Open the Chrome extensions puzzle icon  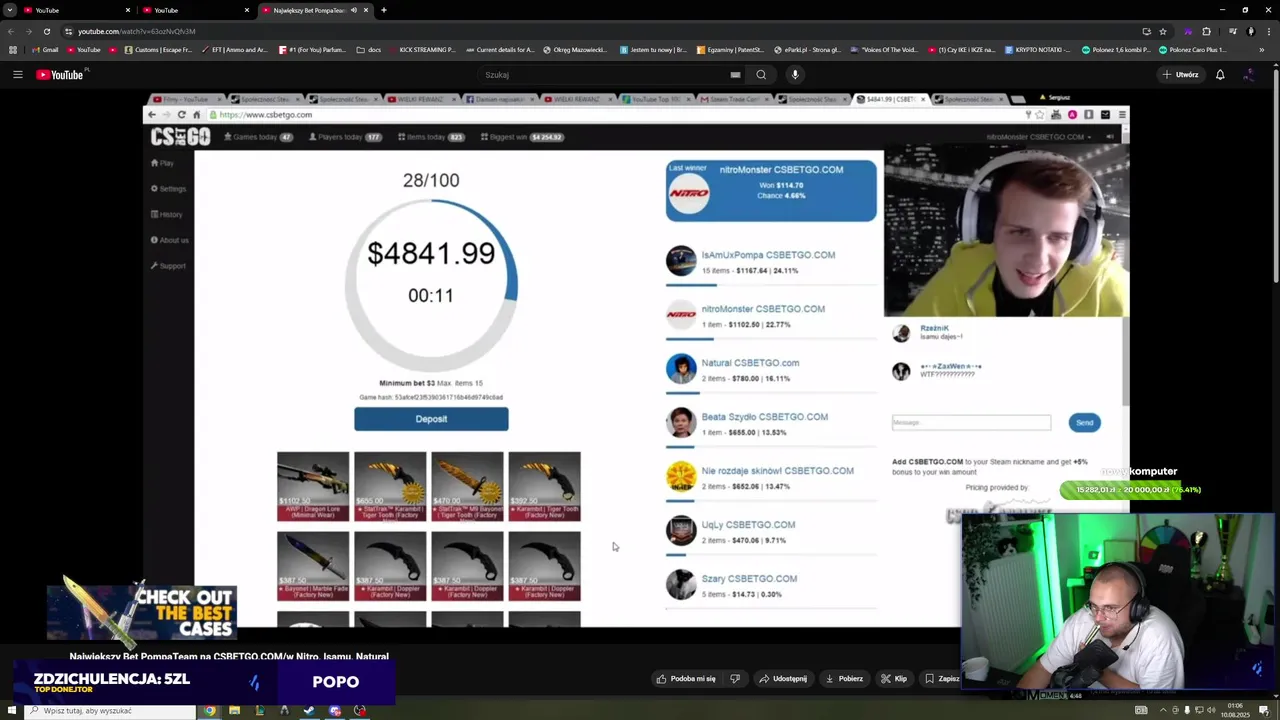tap(1206, 31)
